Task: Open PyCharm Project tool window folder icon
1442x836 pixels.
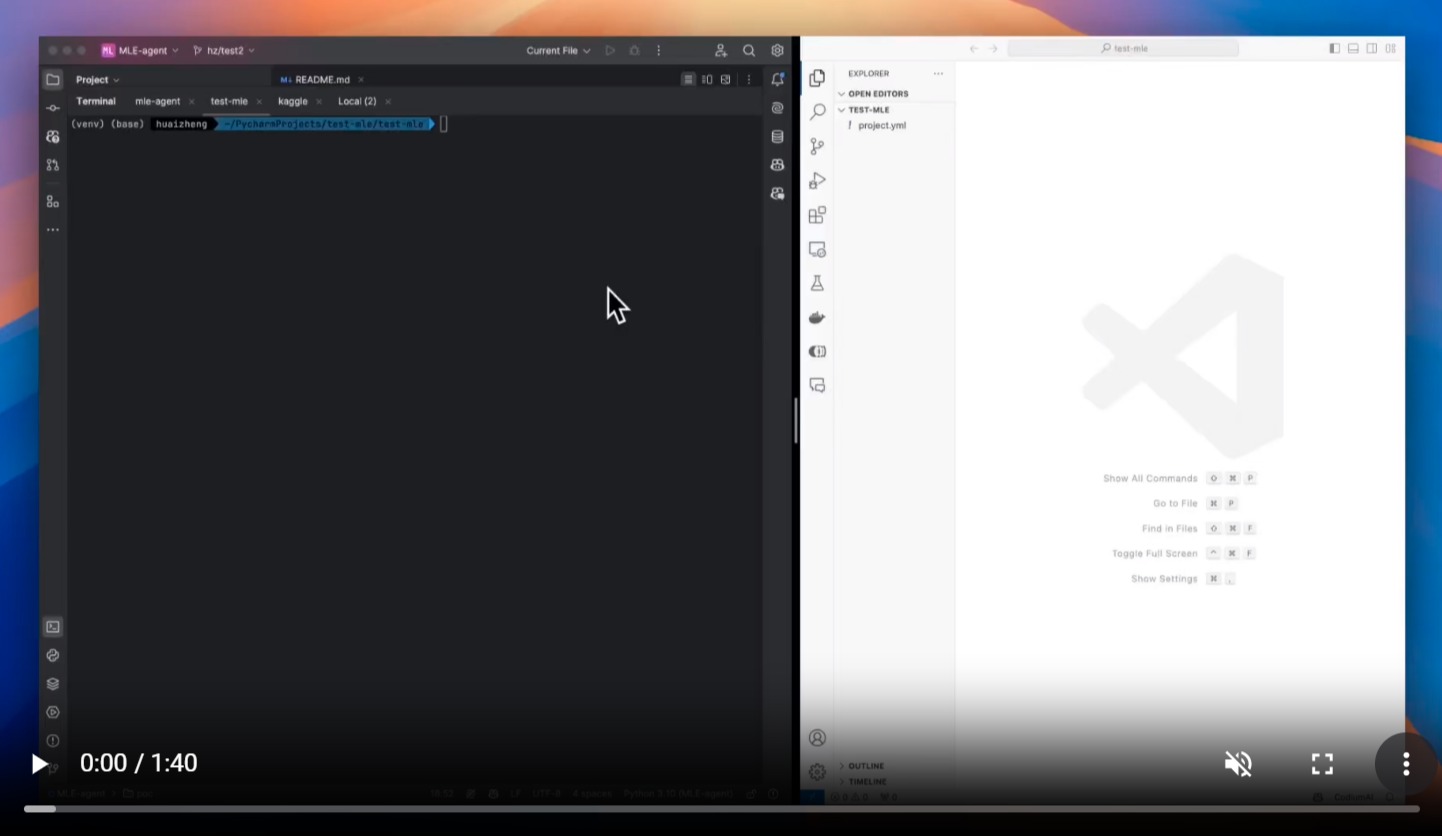Action: pyautogui.click(x=53, y=80)
